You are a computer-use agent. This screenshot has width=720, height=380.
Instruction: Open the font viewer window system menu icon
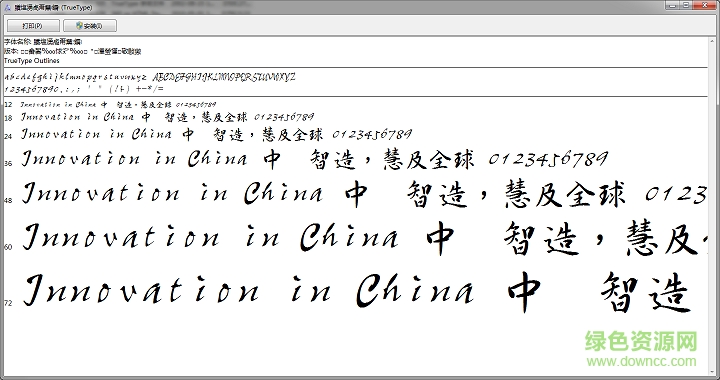[7, 7]
